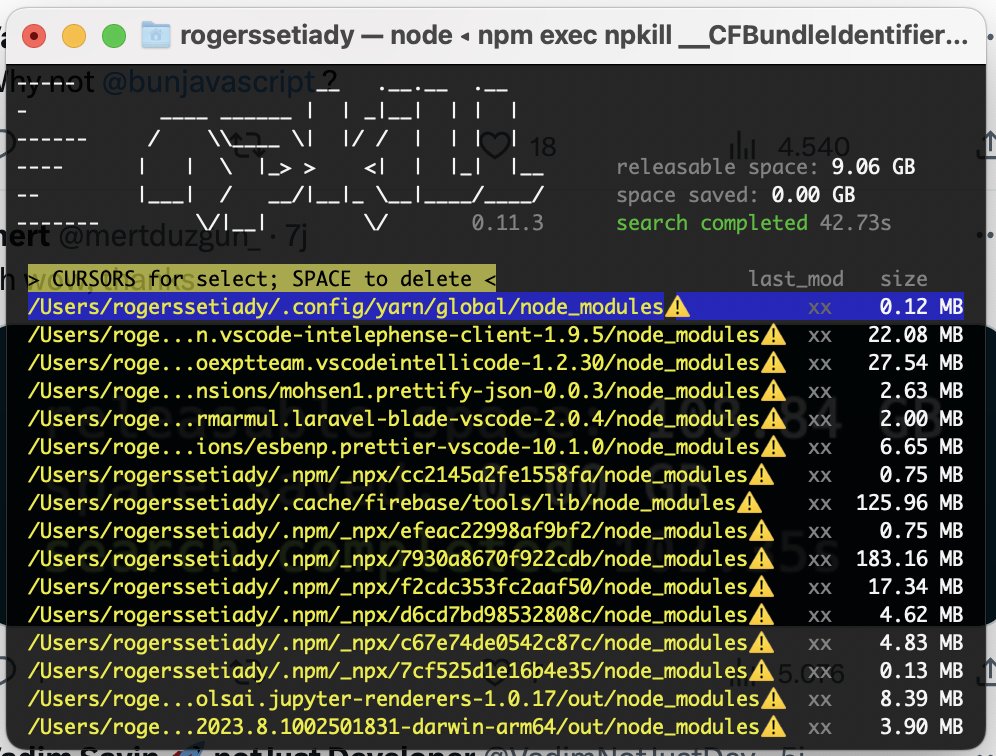The width and height of the screenshot is (996, 756).
Task: Click the search completed status text
Action: point(711,223)
